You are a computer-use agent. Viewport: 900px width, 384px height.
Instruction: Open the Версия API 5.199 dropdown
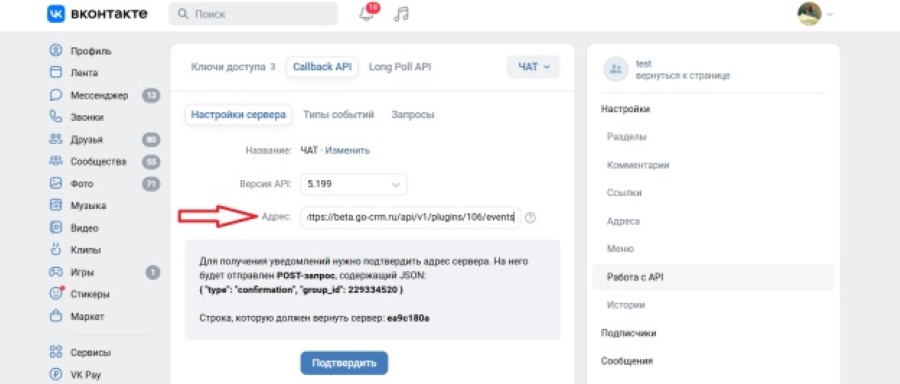354,184
